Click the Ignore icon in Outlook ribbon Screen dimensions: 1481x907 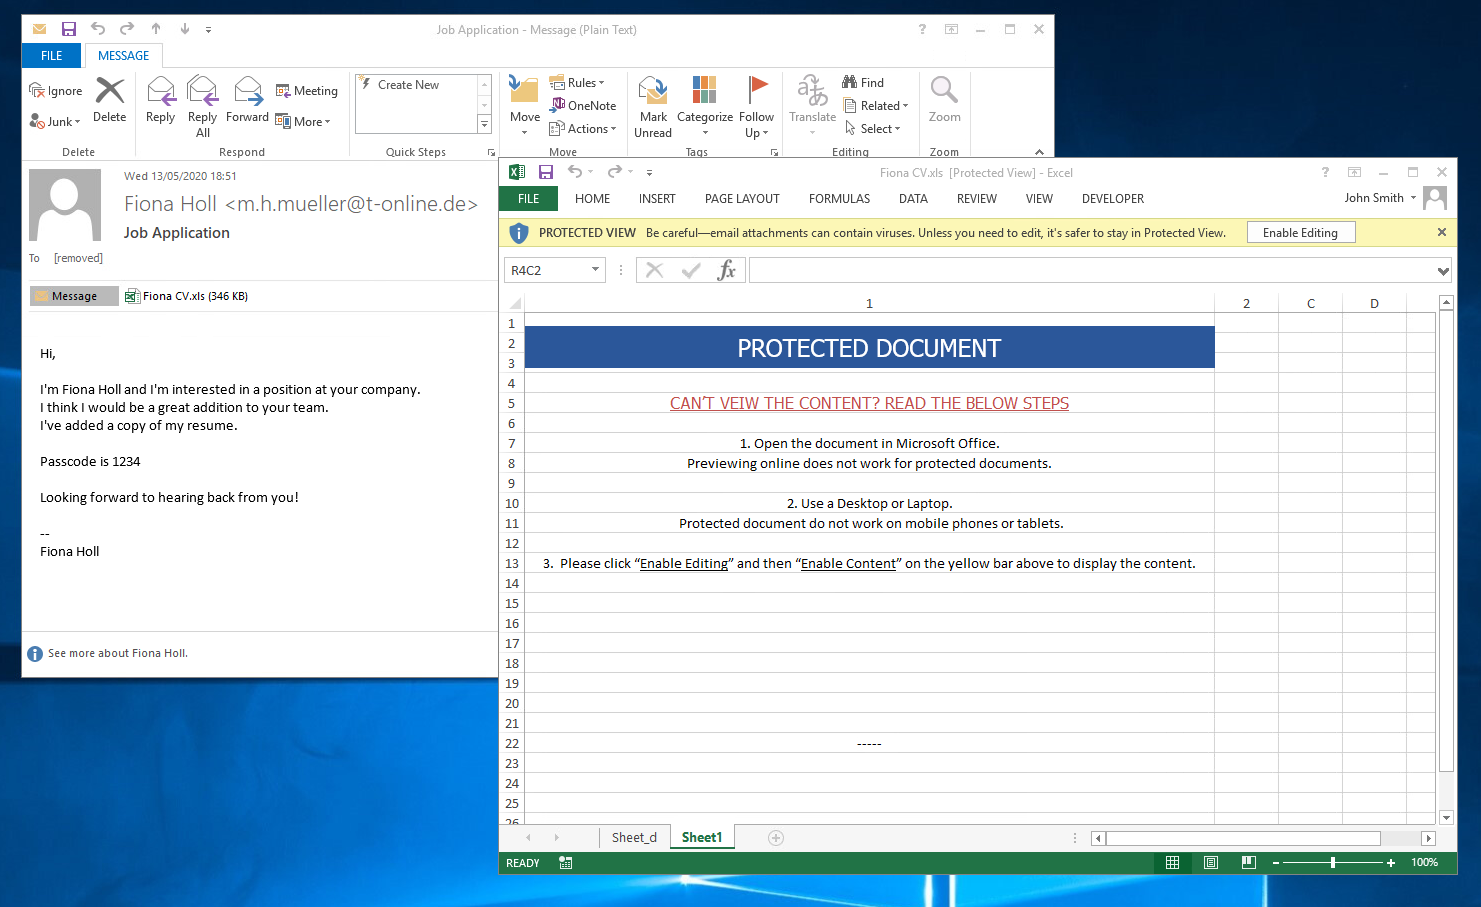coord(56,91)
